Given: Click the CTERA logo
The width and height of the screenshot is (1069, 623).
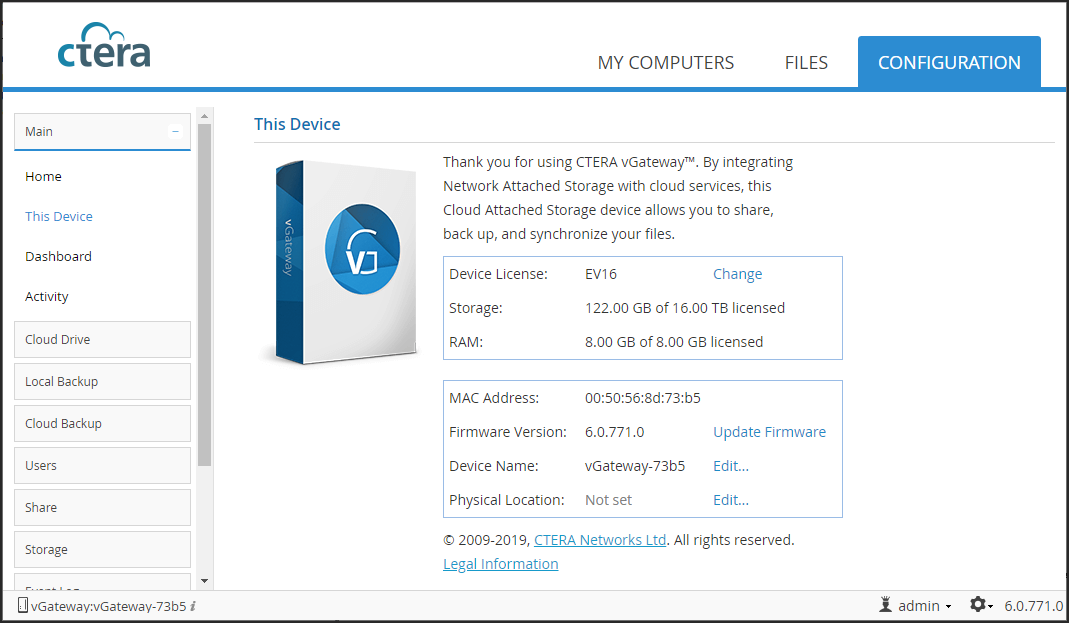Looking at the screenshot, I should (104, 46).
